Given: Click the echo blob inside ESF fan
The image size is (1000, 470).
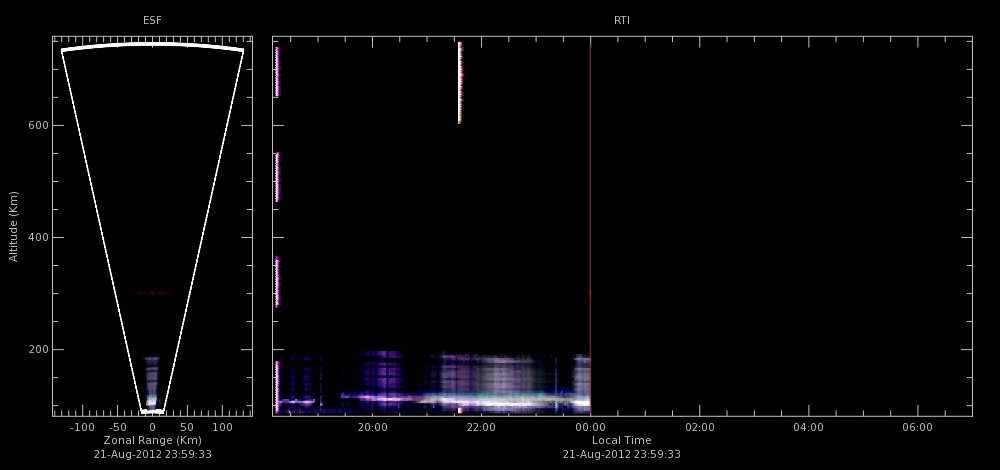Looking at the screenshot, I should click(x=151, y=383).
